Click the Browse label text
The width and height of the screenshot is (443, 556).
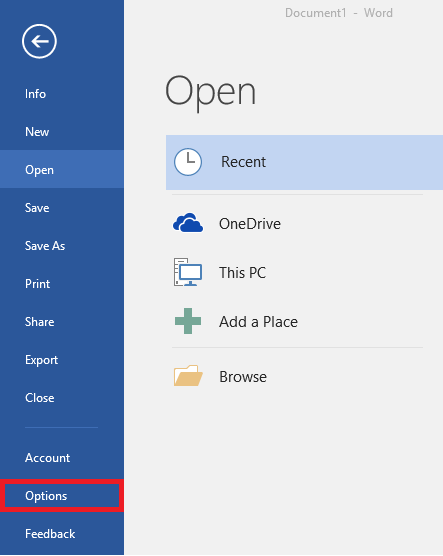click(243, 377)
